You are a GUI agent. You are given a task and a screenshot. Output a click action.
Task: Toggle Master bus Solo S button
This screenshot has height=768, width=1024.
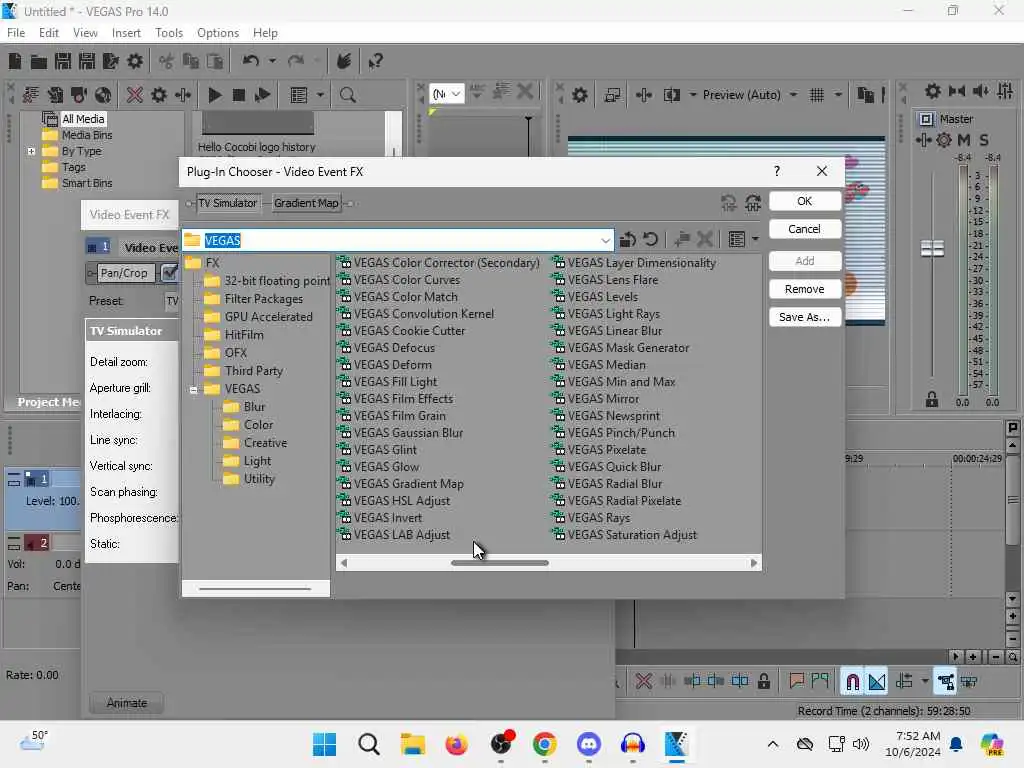[x=984, y=140]
